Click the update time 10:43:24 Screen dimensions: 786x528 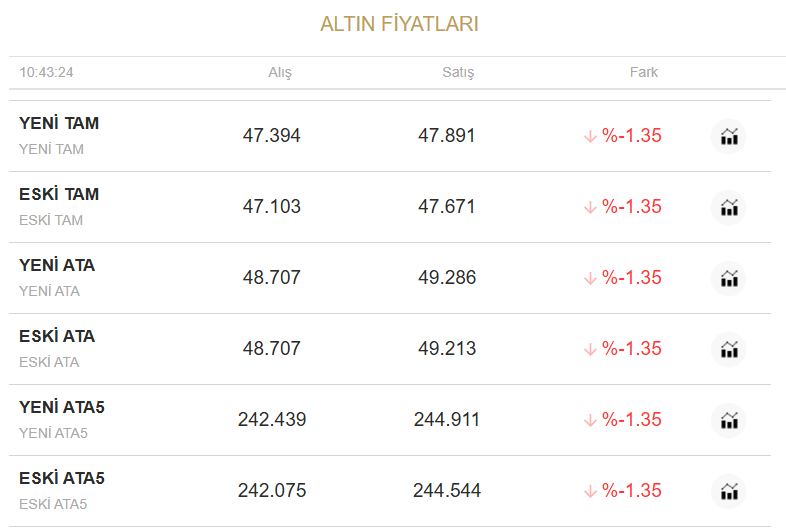[46, 73]
